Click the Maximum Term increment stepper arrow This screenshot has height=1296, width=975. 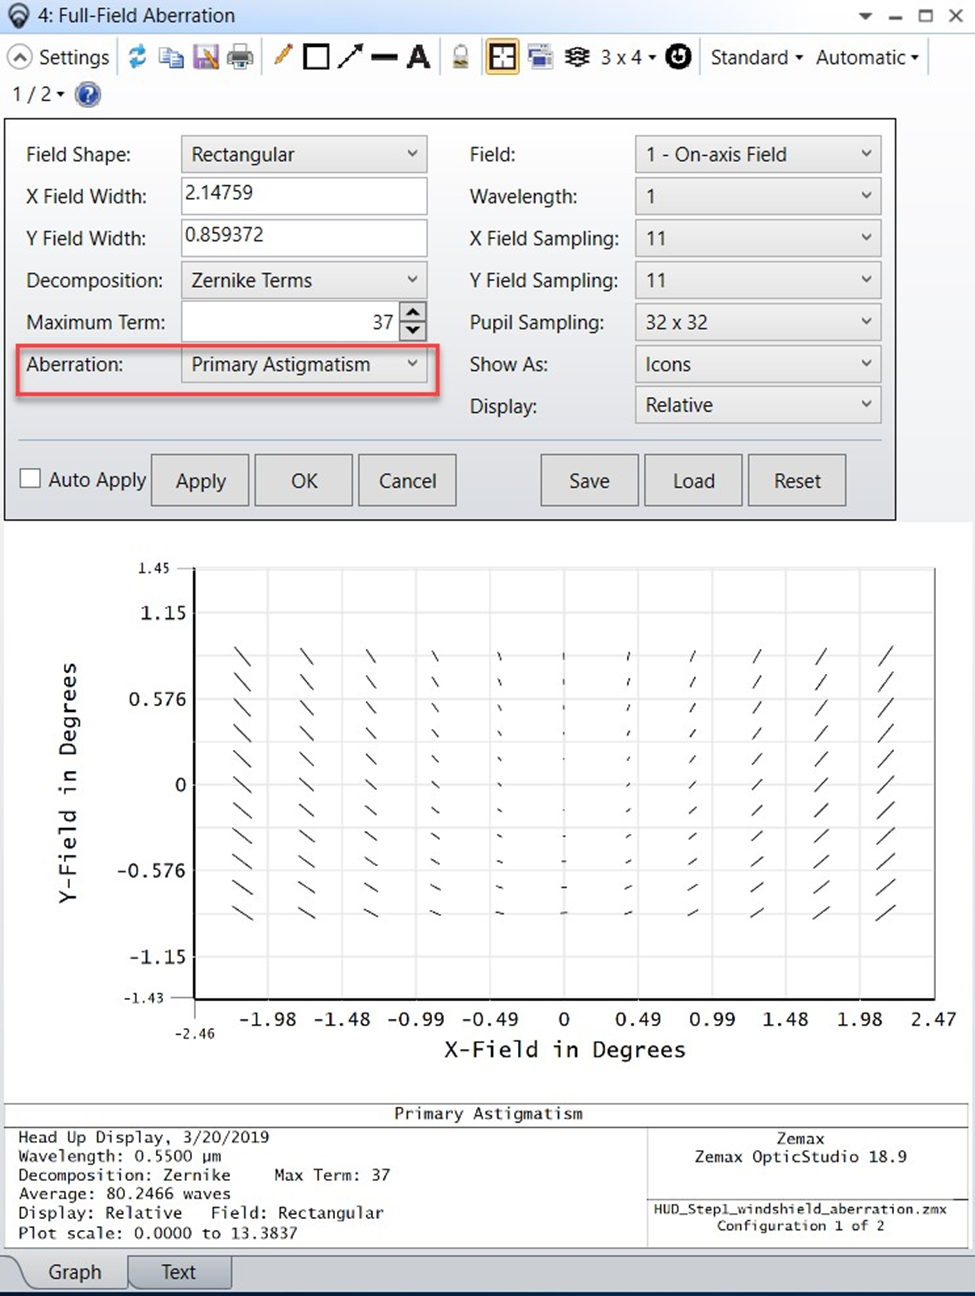coord(413,312)
